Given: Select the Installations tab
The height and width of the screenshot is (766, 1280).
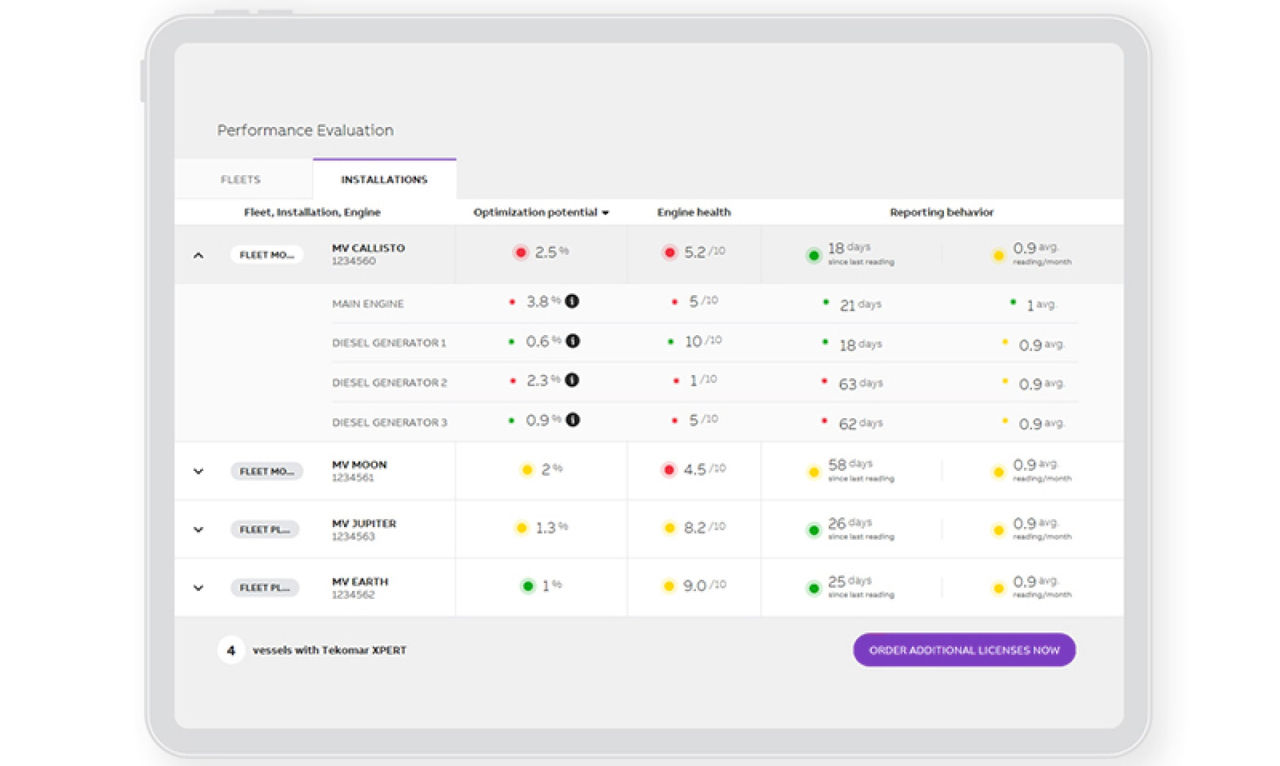Looking at the screenshot, I should click(384, 180).
